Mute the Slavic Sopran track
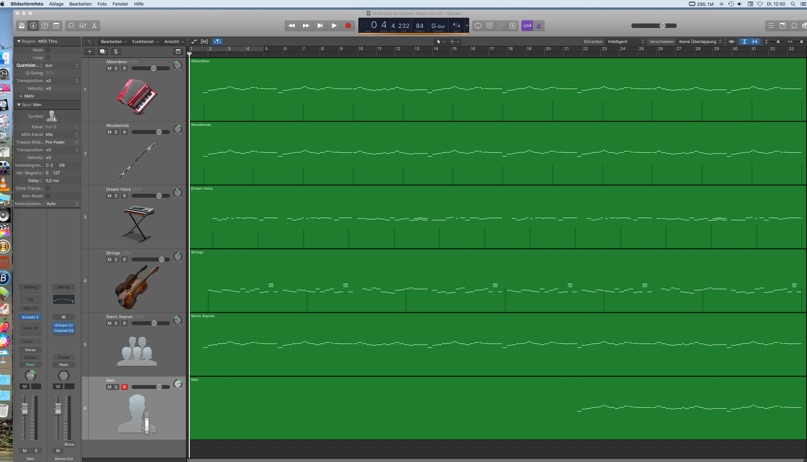Viewport: 807px width, 462px height. [109, 323]
